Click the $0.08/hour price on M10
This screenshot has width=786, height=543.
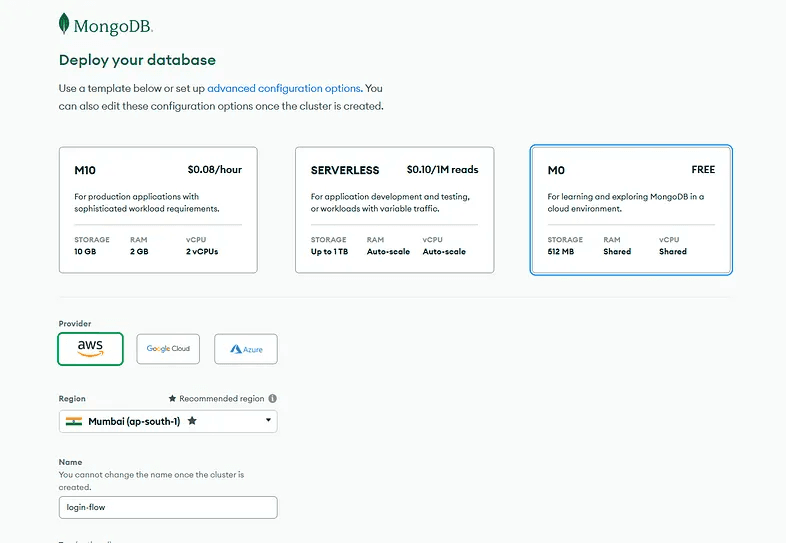pos(215,169)
